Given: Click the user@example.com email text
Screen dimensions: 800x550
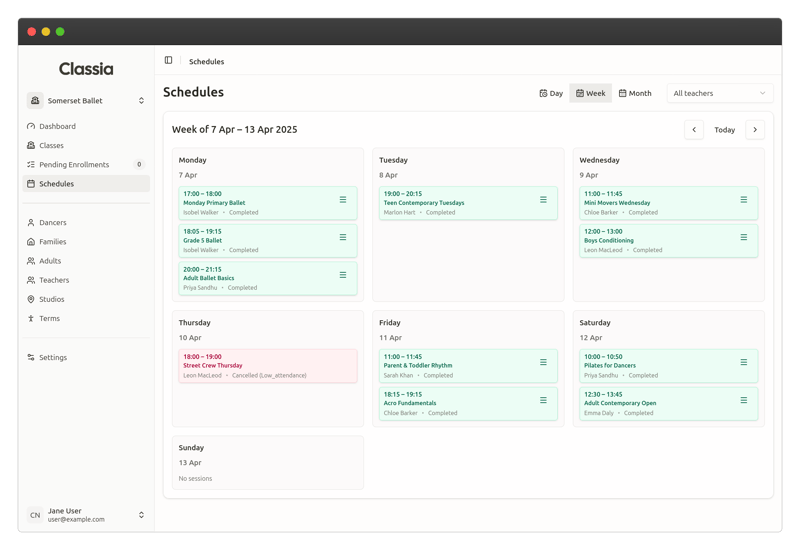Looking at the screenshot, I should click(77, 519).
